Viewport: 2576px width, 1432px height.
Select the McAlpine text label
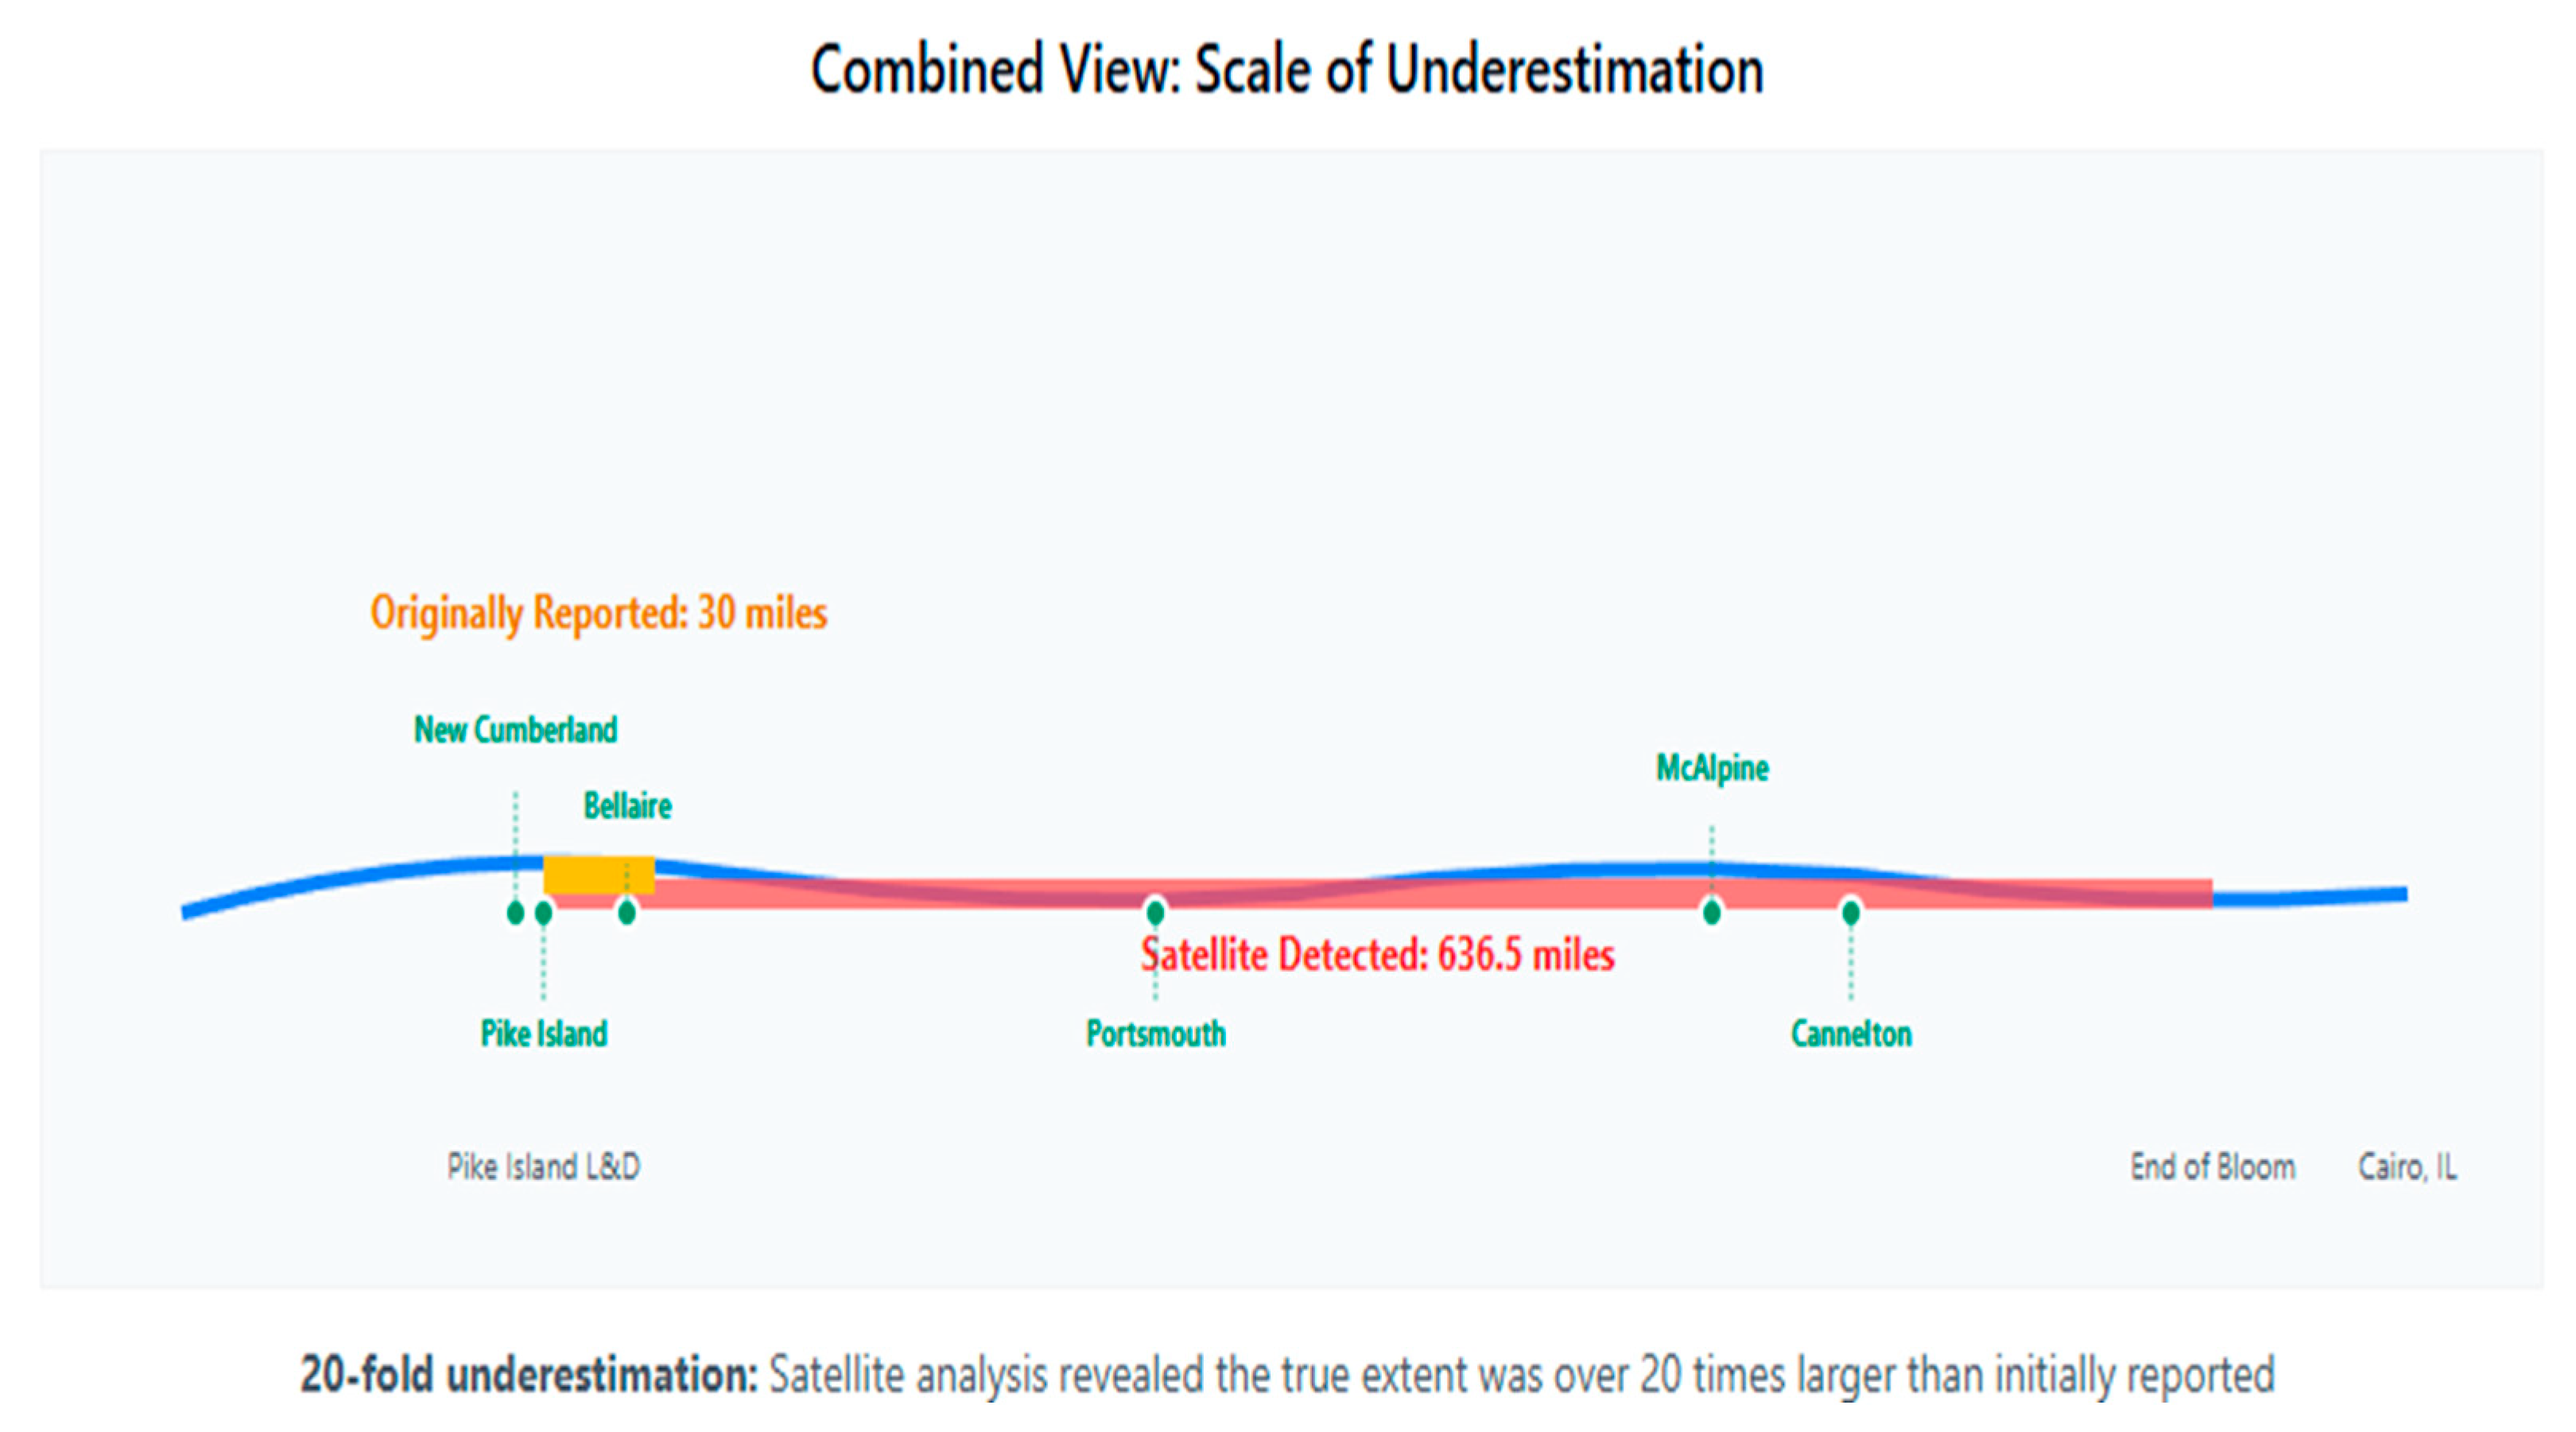tap(1712, 768)
